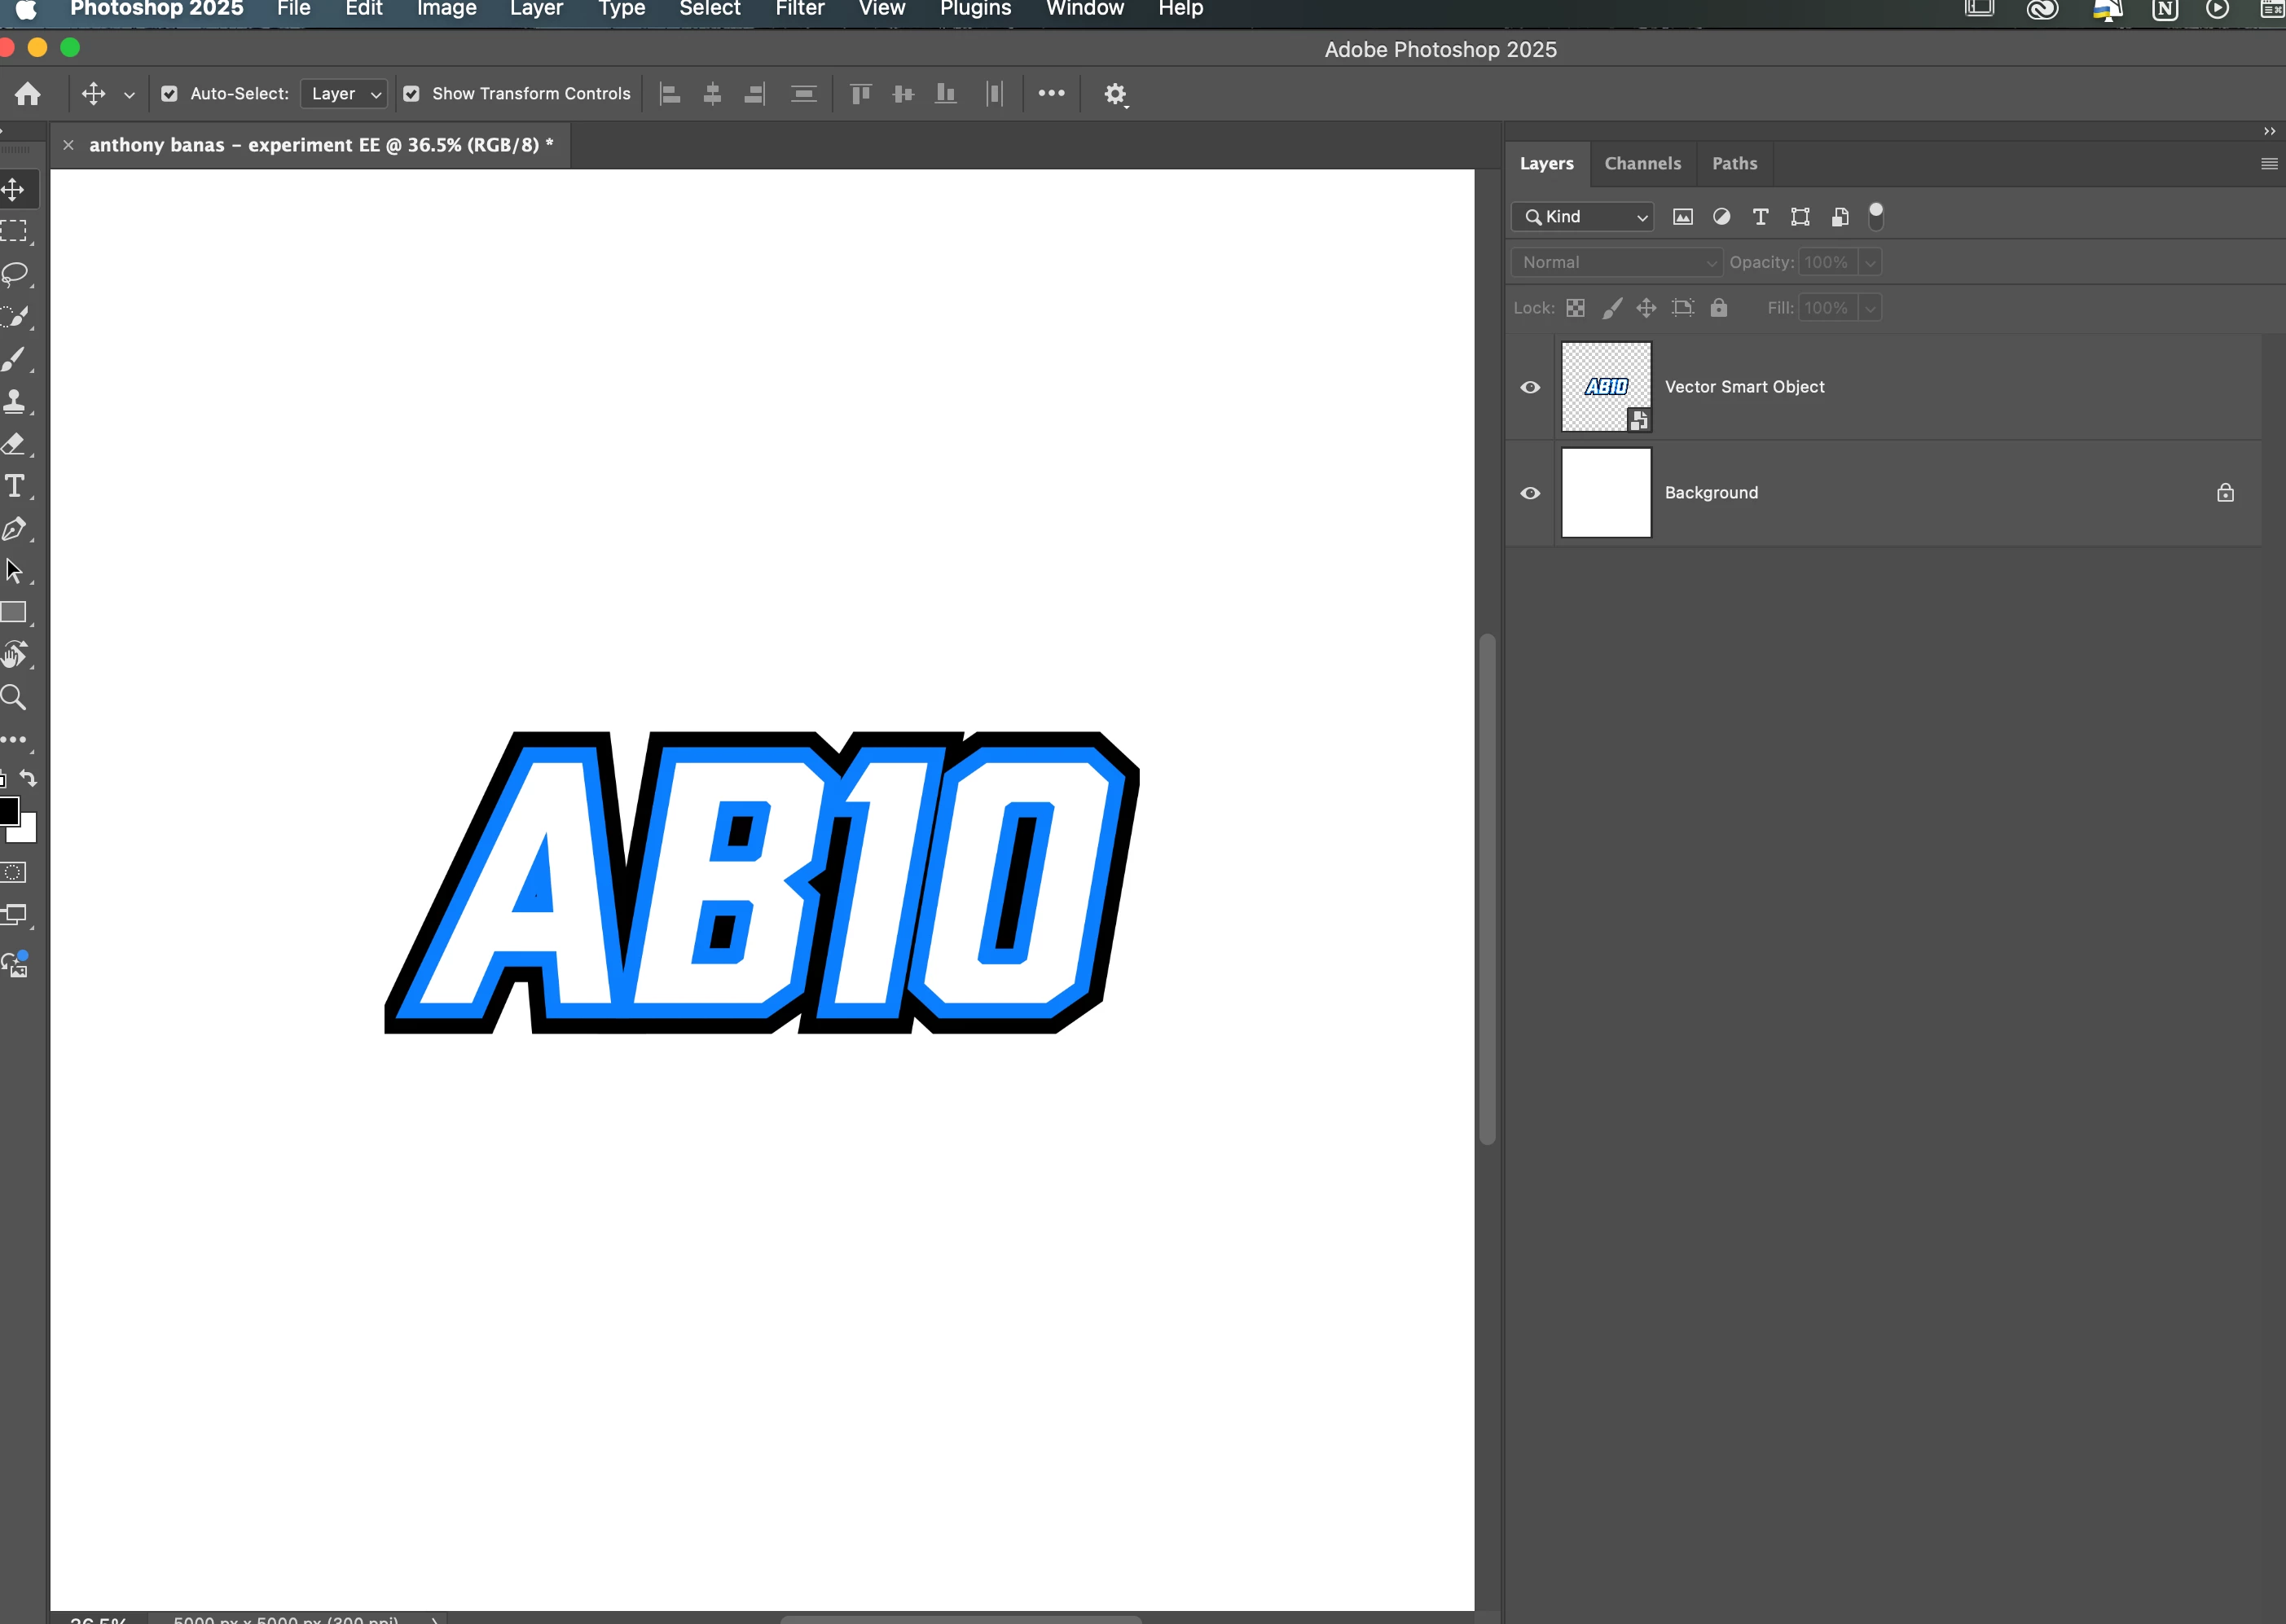
Task: Select the Zoom tool
Action: [14, 697]
